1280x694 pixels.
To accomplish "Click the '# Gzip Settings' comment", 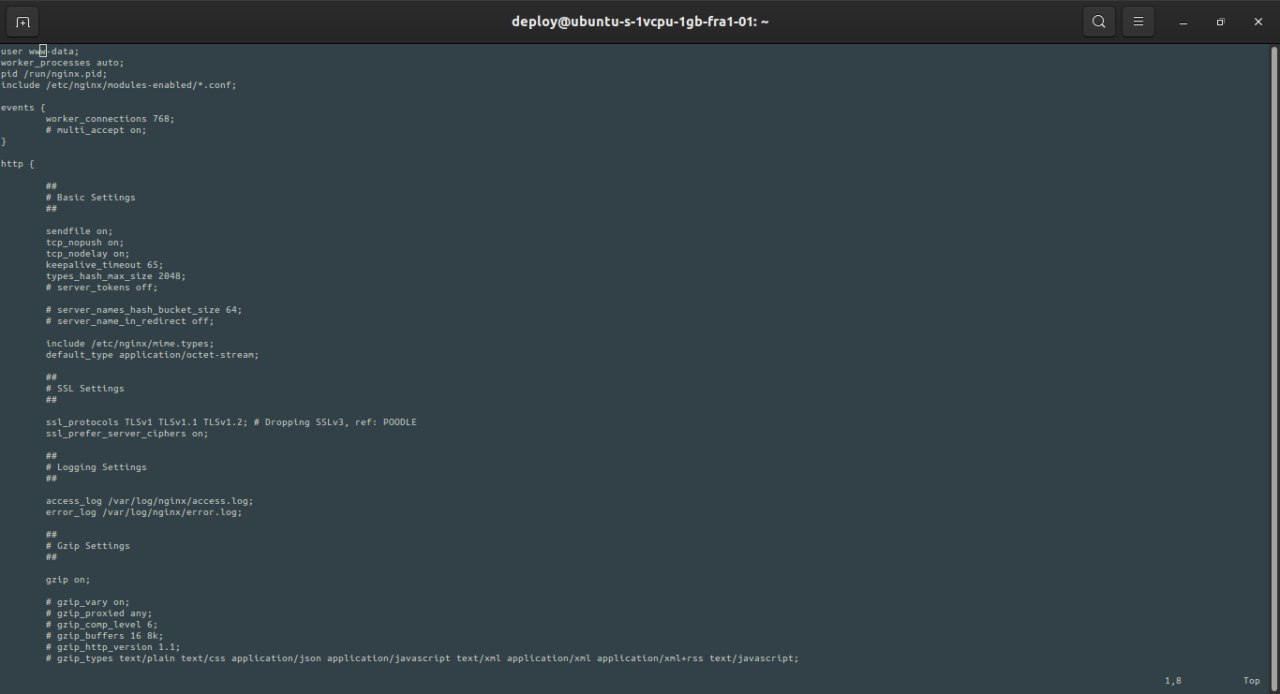I will 88,546.
